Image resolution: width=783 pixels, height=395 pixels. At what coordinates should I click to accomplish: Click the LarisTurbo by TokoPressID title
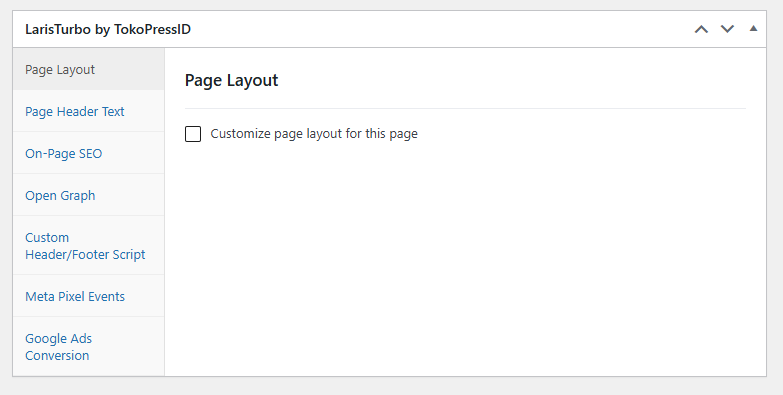108,29
